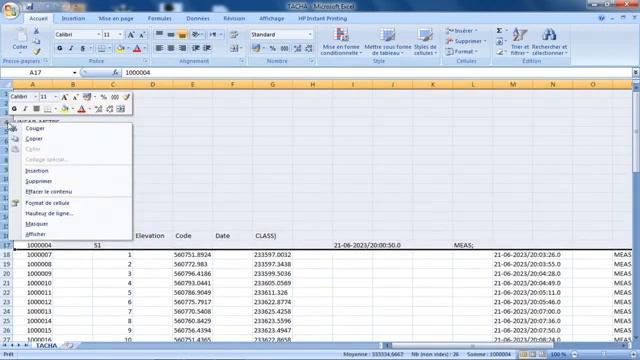Choose Copier in the context menu
This screenshot has height=360, width=640.
click(34, 139)
